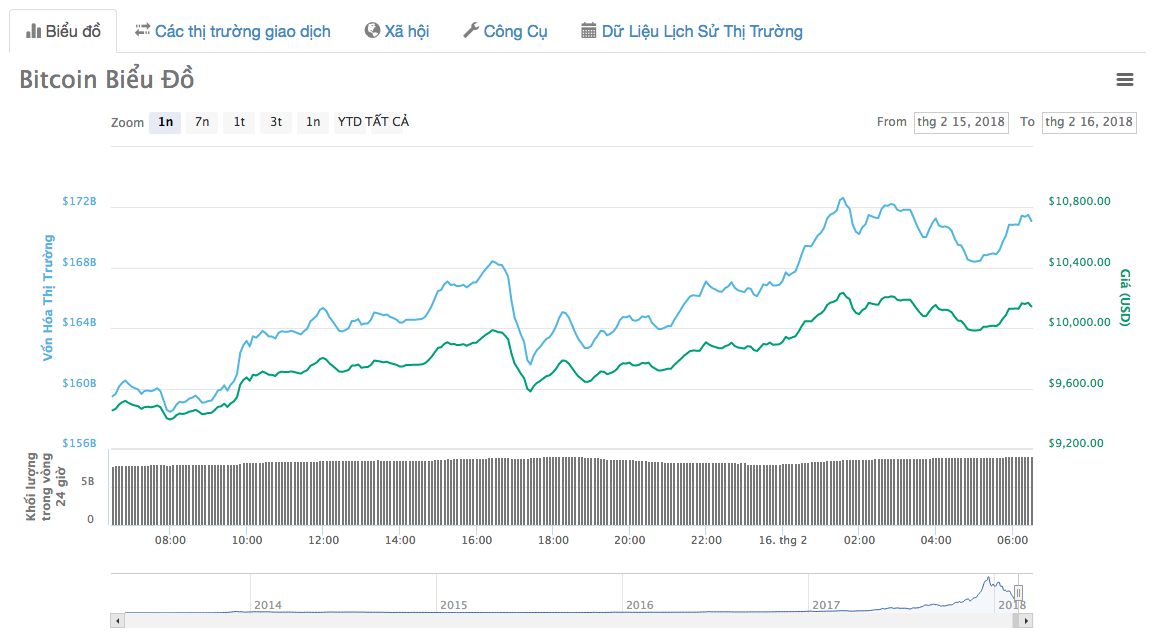Click the Vốn Hóa Thị Trường axis title
The width and height of the screenshot is (1165, 633).
[48, 298]
